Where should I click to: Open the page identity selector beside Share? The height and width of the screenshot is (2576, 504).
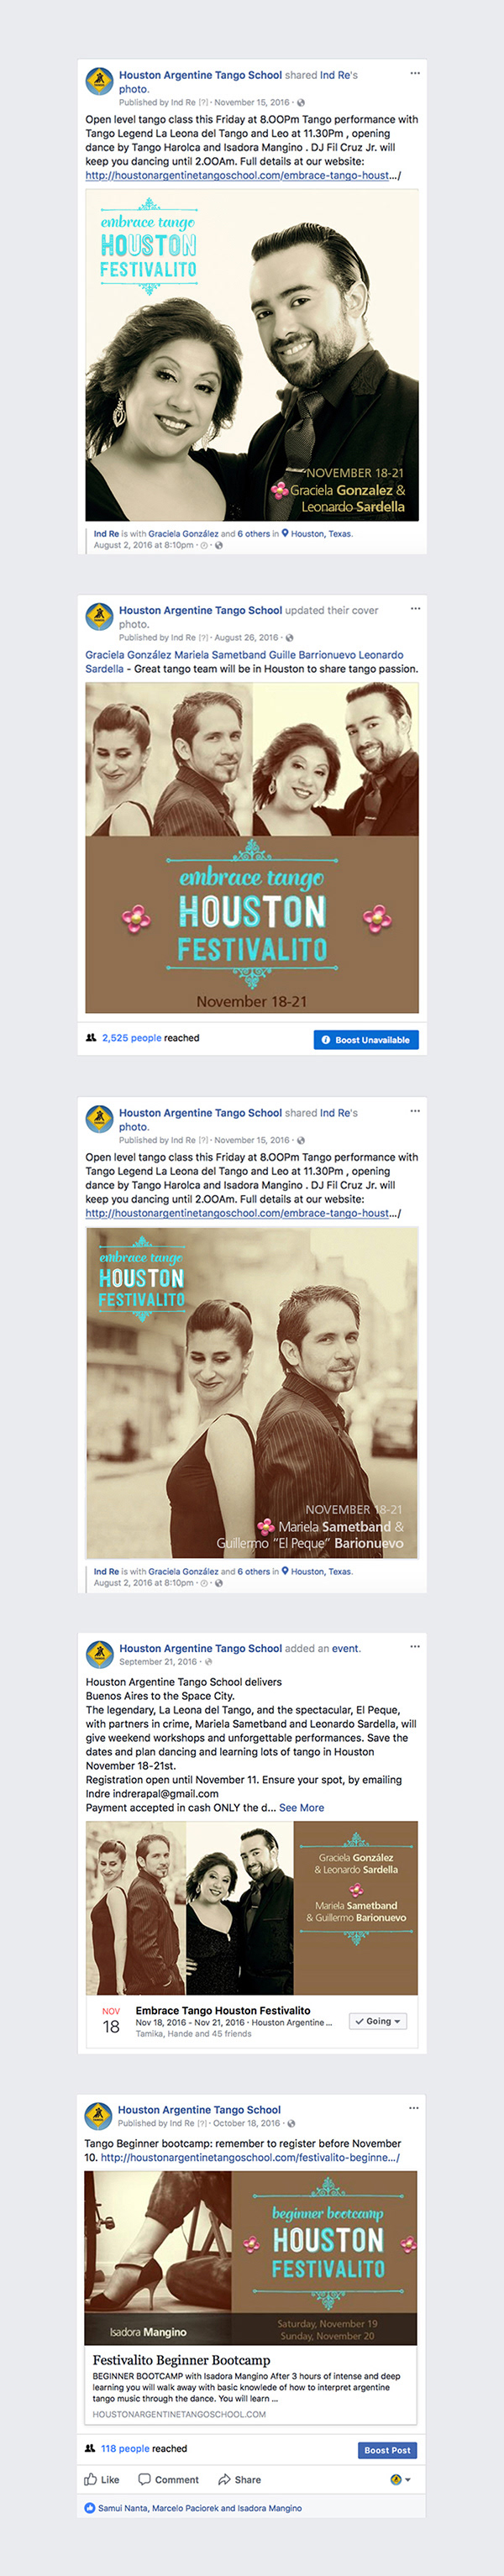tap(400, 2479)
